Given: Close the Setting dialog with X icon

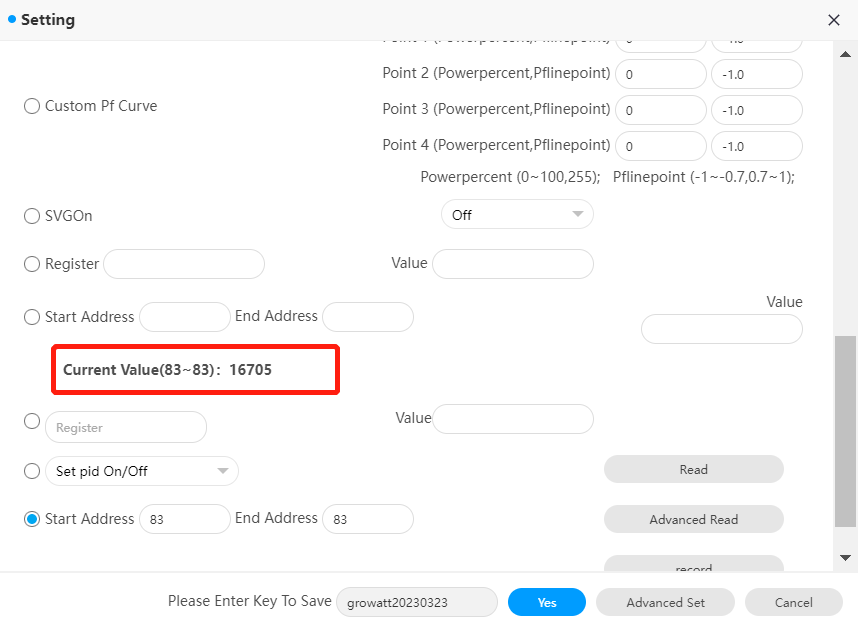Looking at the screenshot, I should coord(833,20).
